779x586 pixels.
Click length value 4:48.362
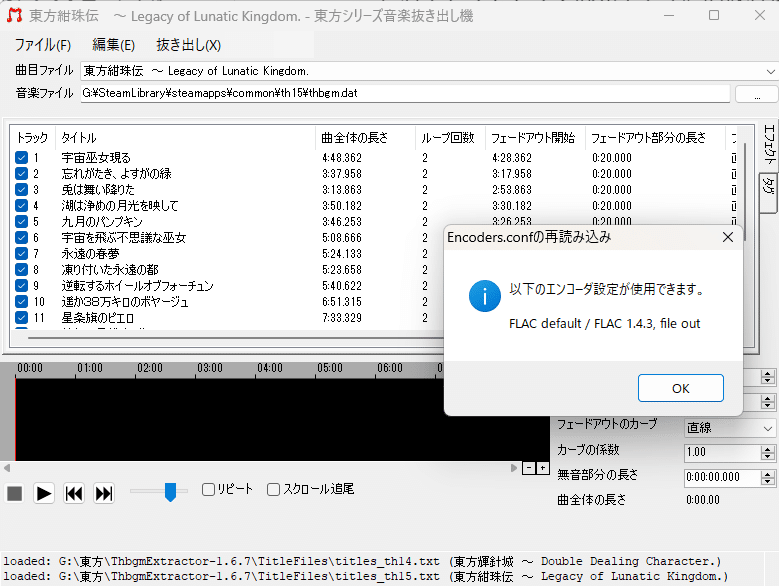(342, 158)
